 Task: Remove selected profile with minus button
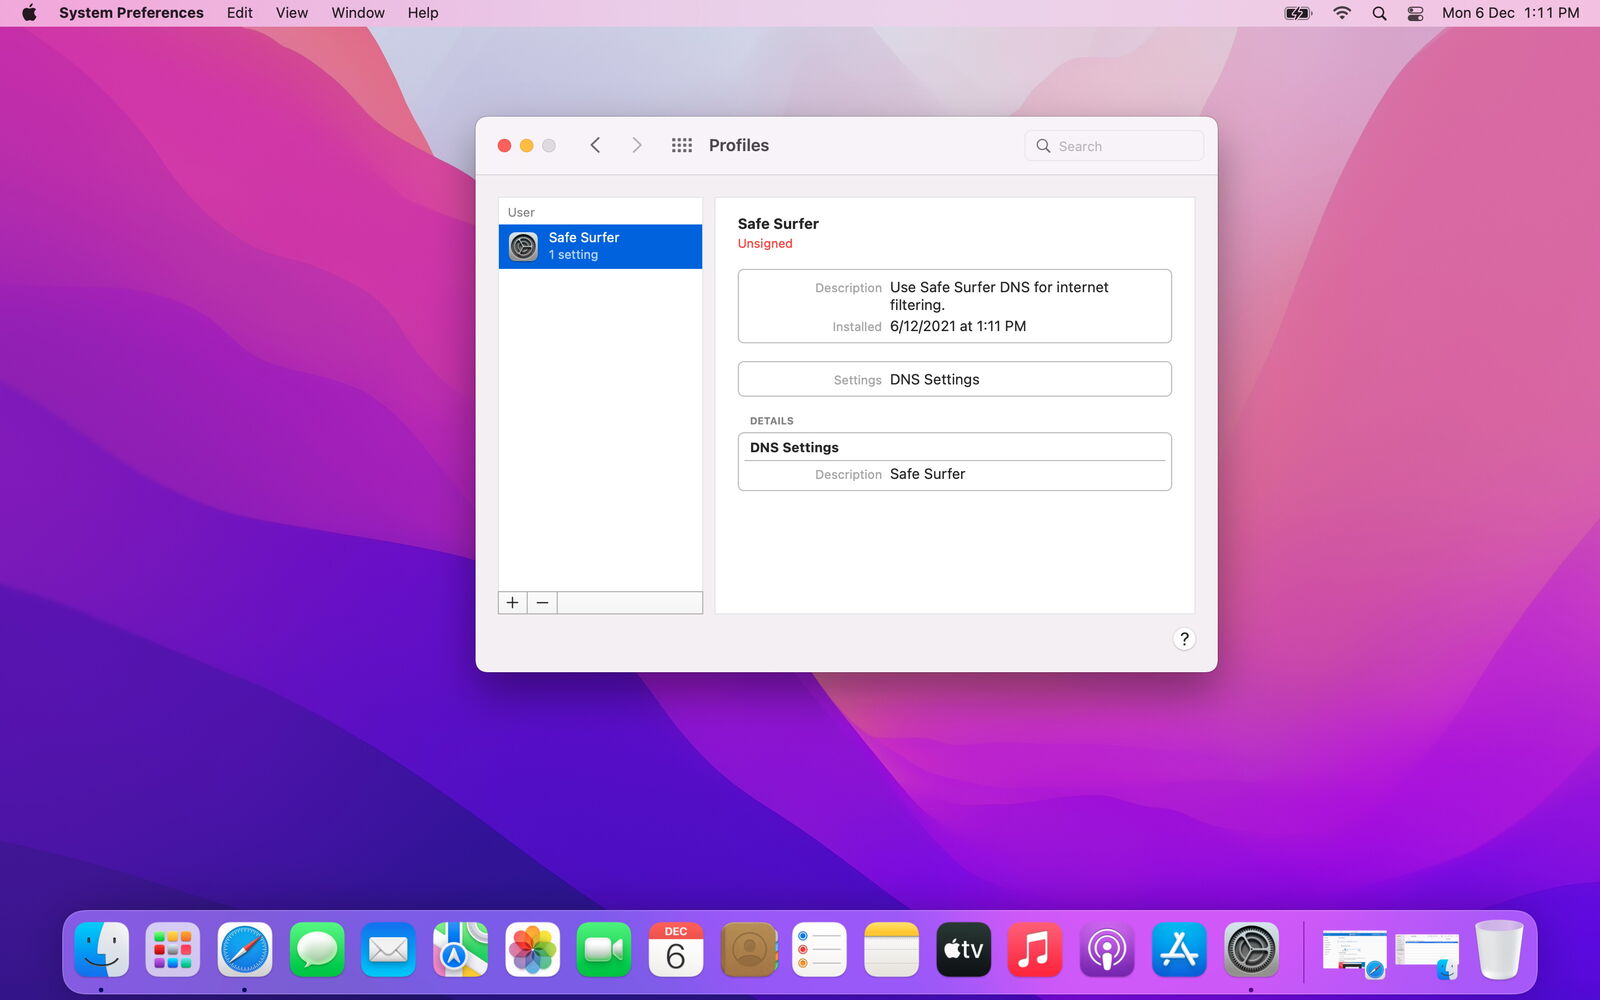542,602
